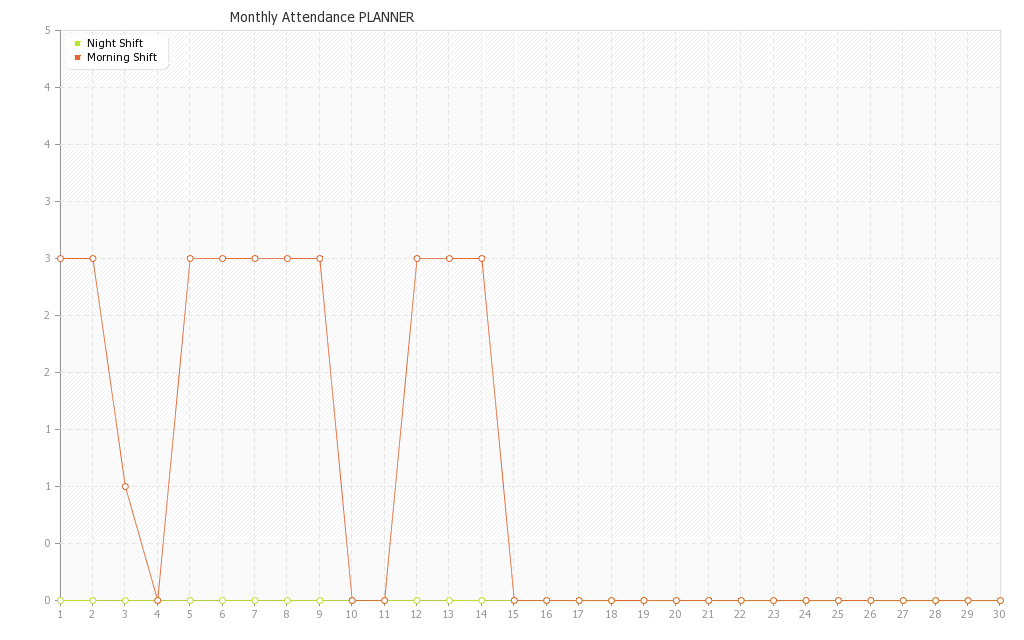Click x-axis label 20

[x=676, y=614]
